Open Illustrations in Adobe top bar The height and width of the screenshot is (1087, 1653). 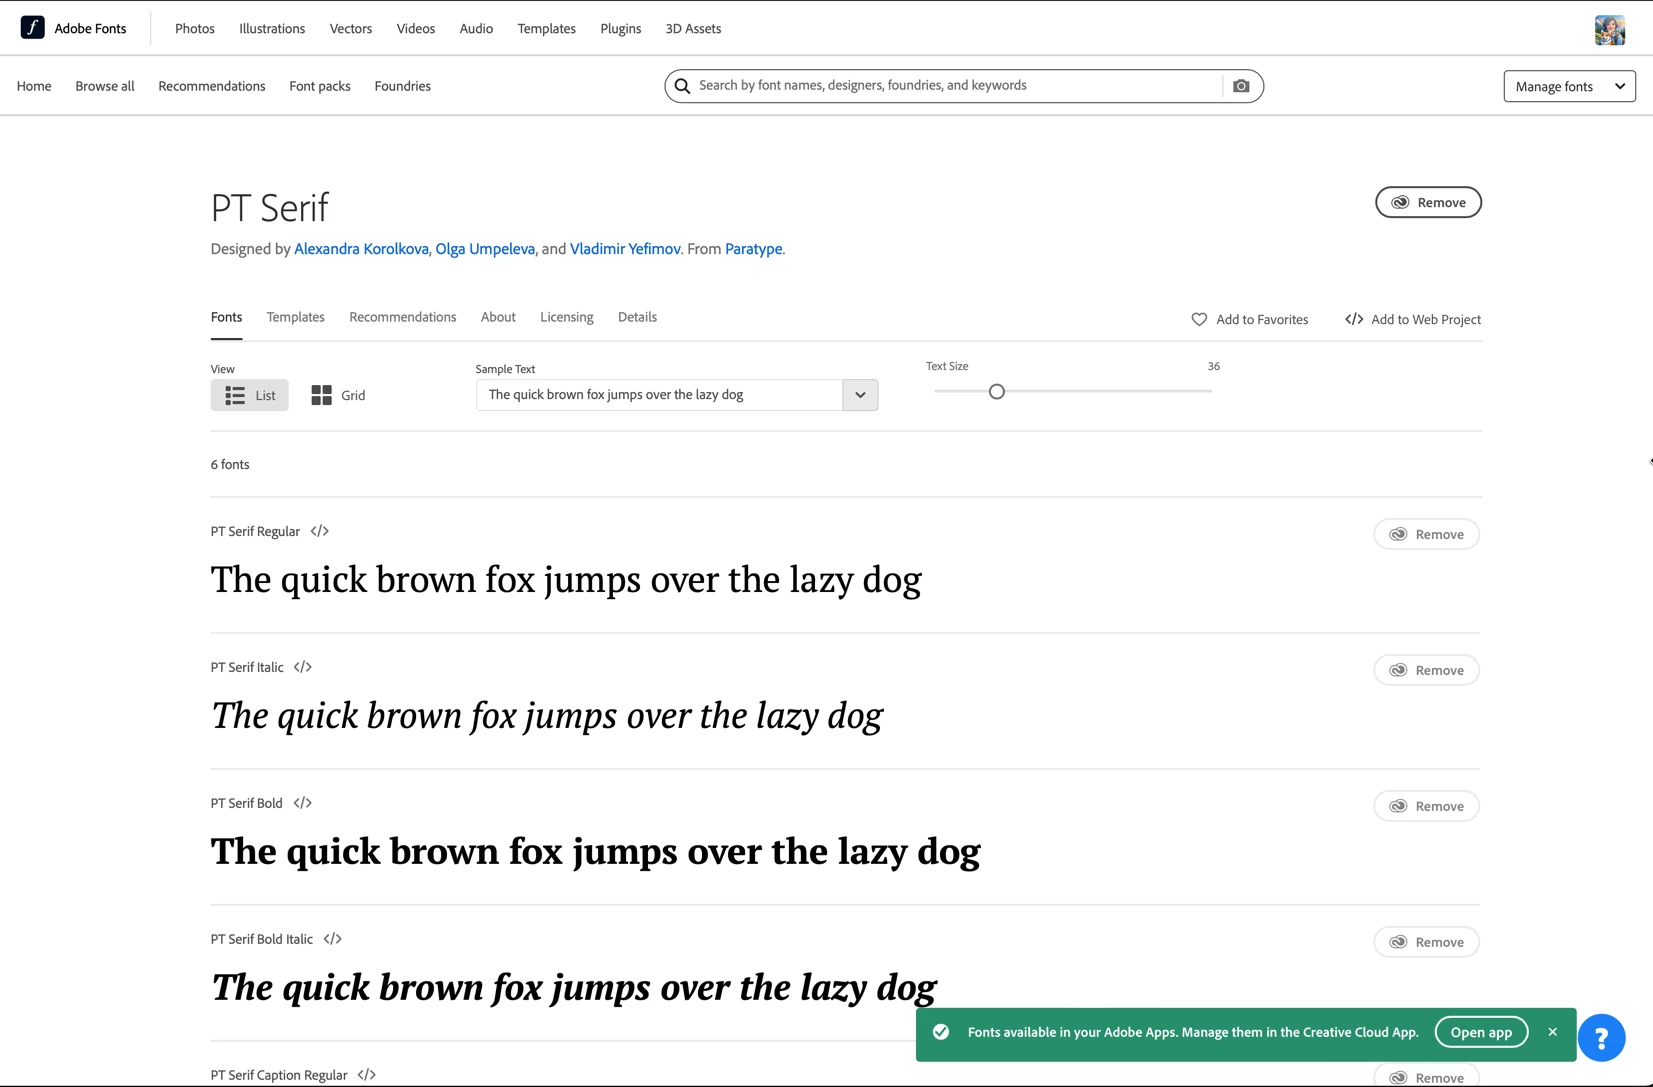point(272,29)
